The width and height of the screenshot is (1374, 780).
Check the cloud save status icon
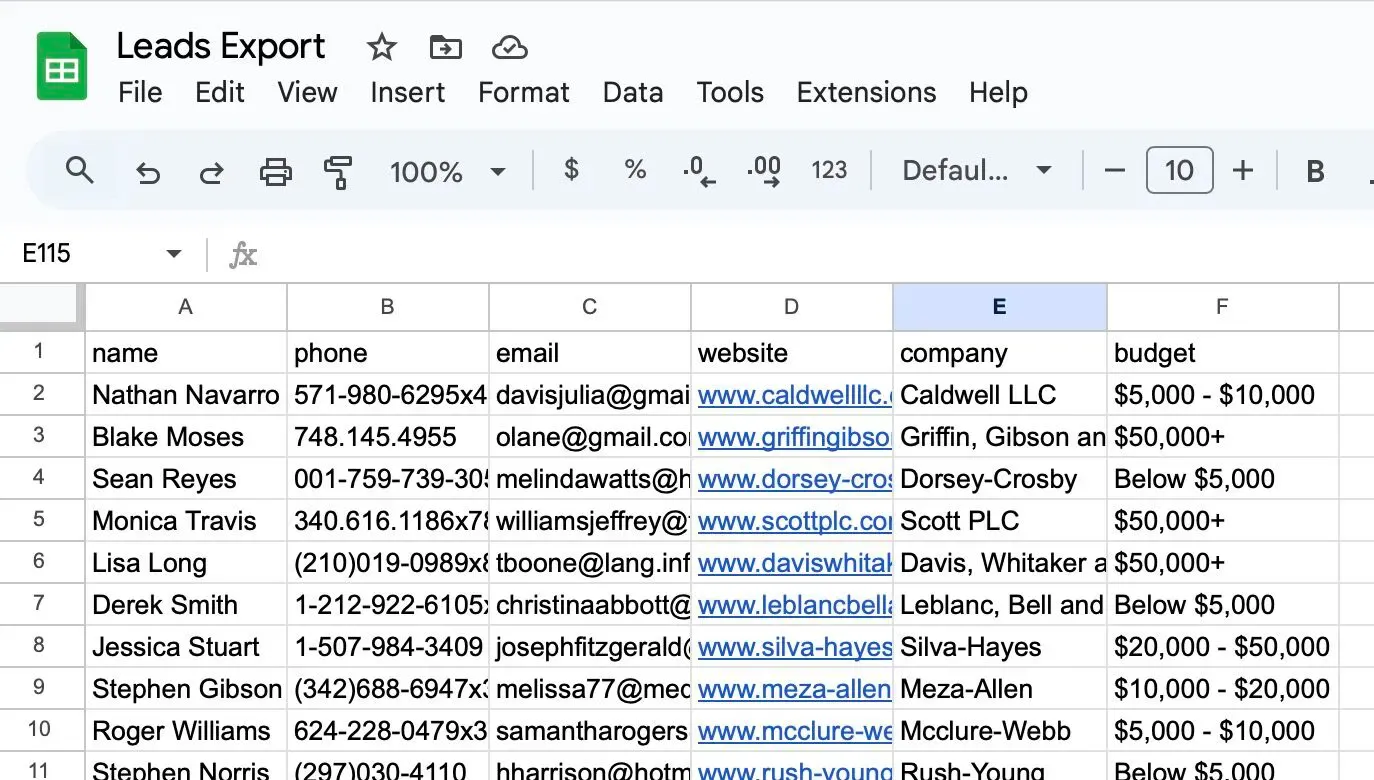(509, 47)
